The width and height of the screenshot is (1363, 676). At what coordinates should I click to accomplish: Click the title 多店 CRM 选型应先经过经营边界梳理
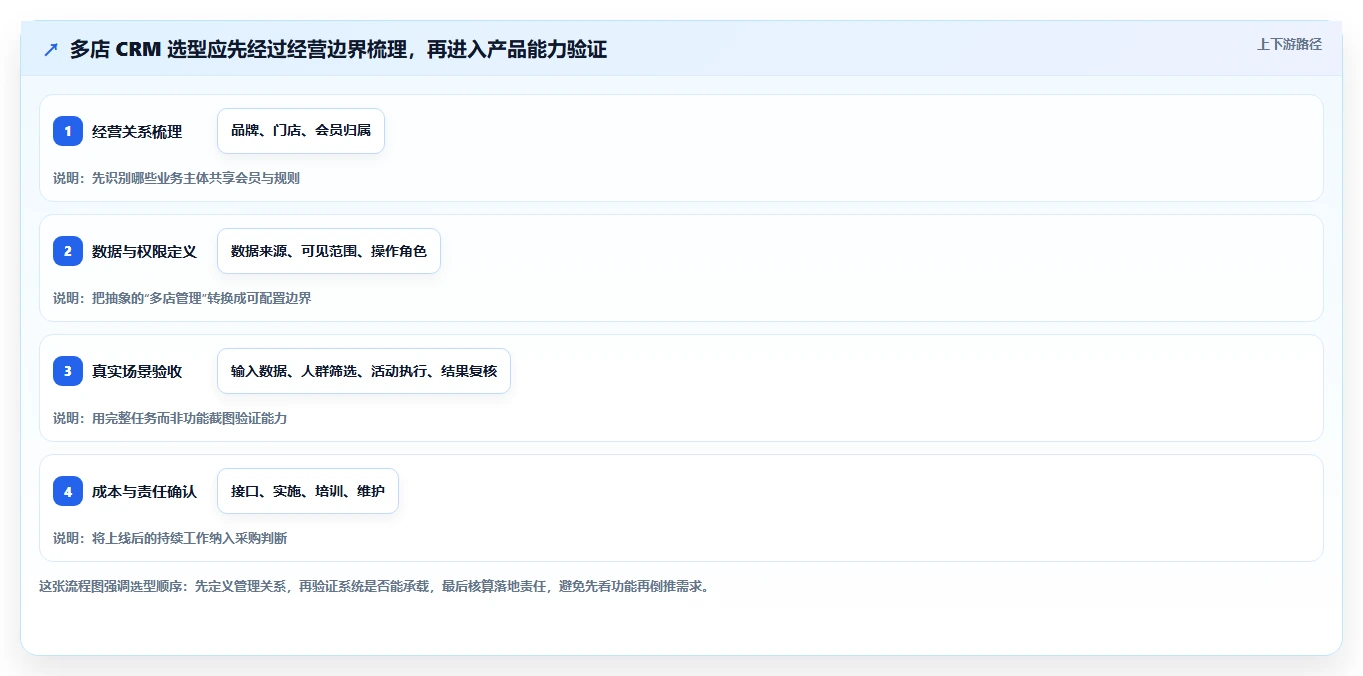338,49
